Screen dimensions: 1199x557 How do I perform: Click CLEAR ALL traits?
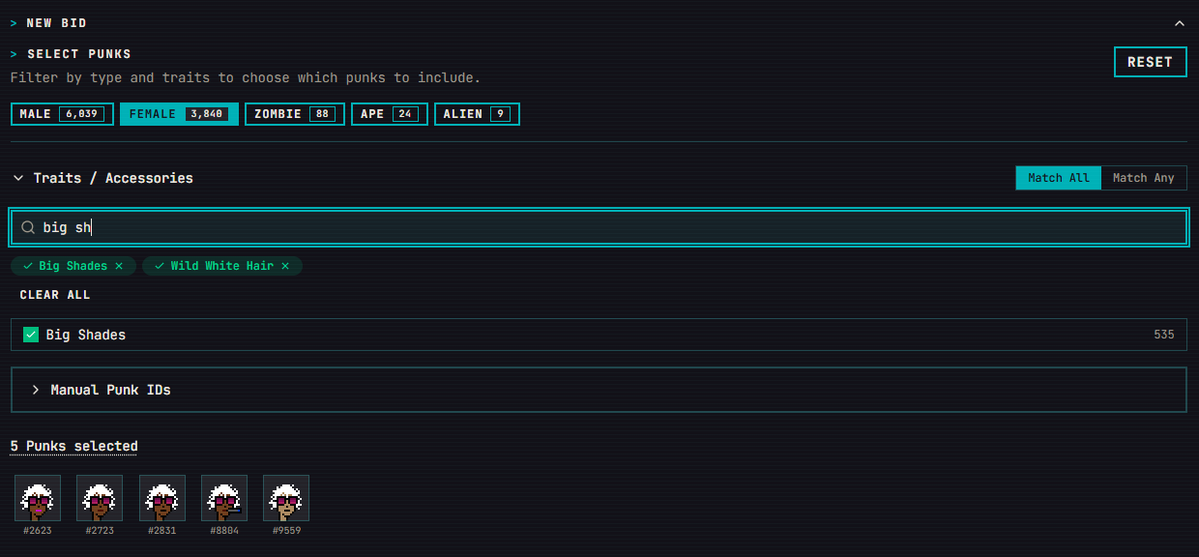[x=54, y=295]
